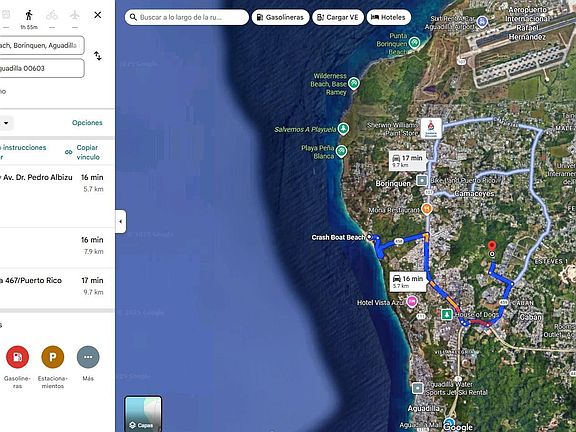Click Sixt Rent A Car marker
Viewport: 576px width, 432px height.
coord(482,22)
